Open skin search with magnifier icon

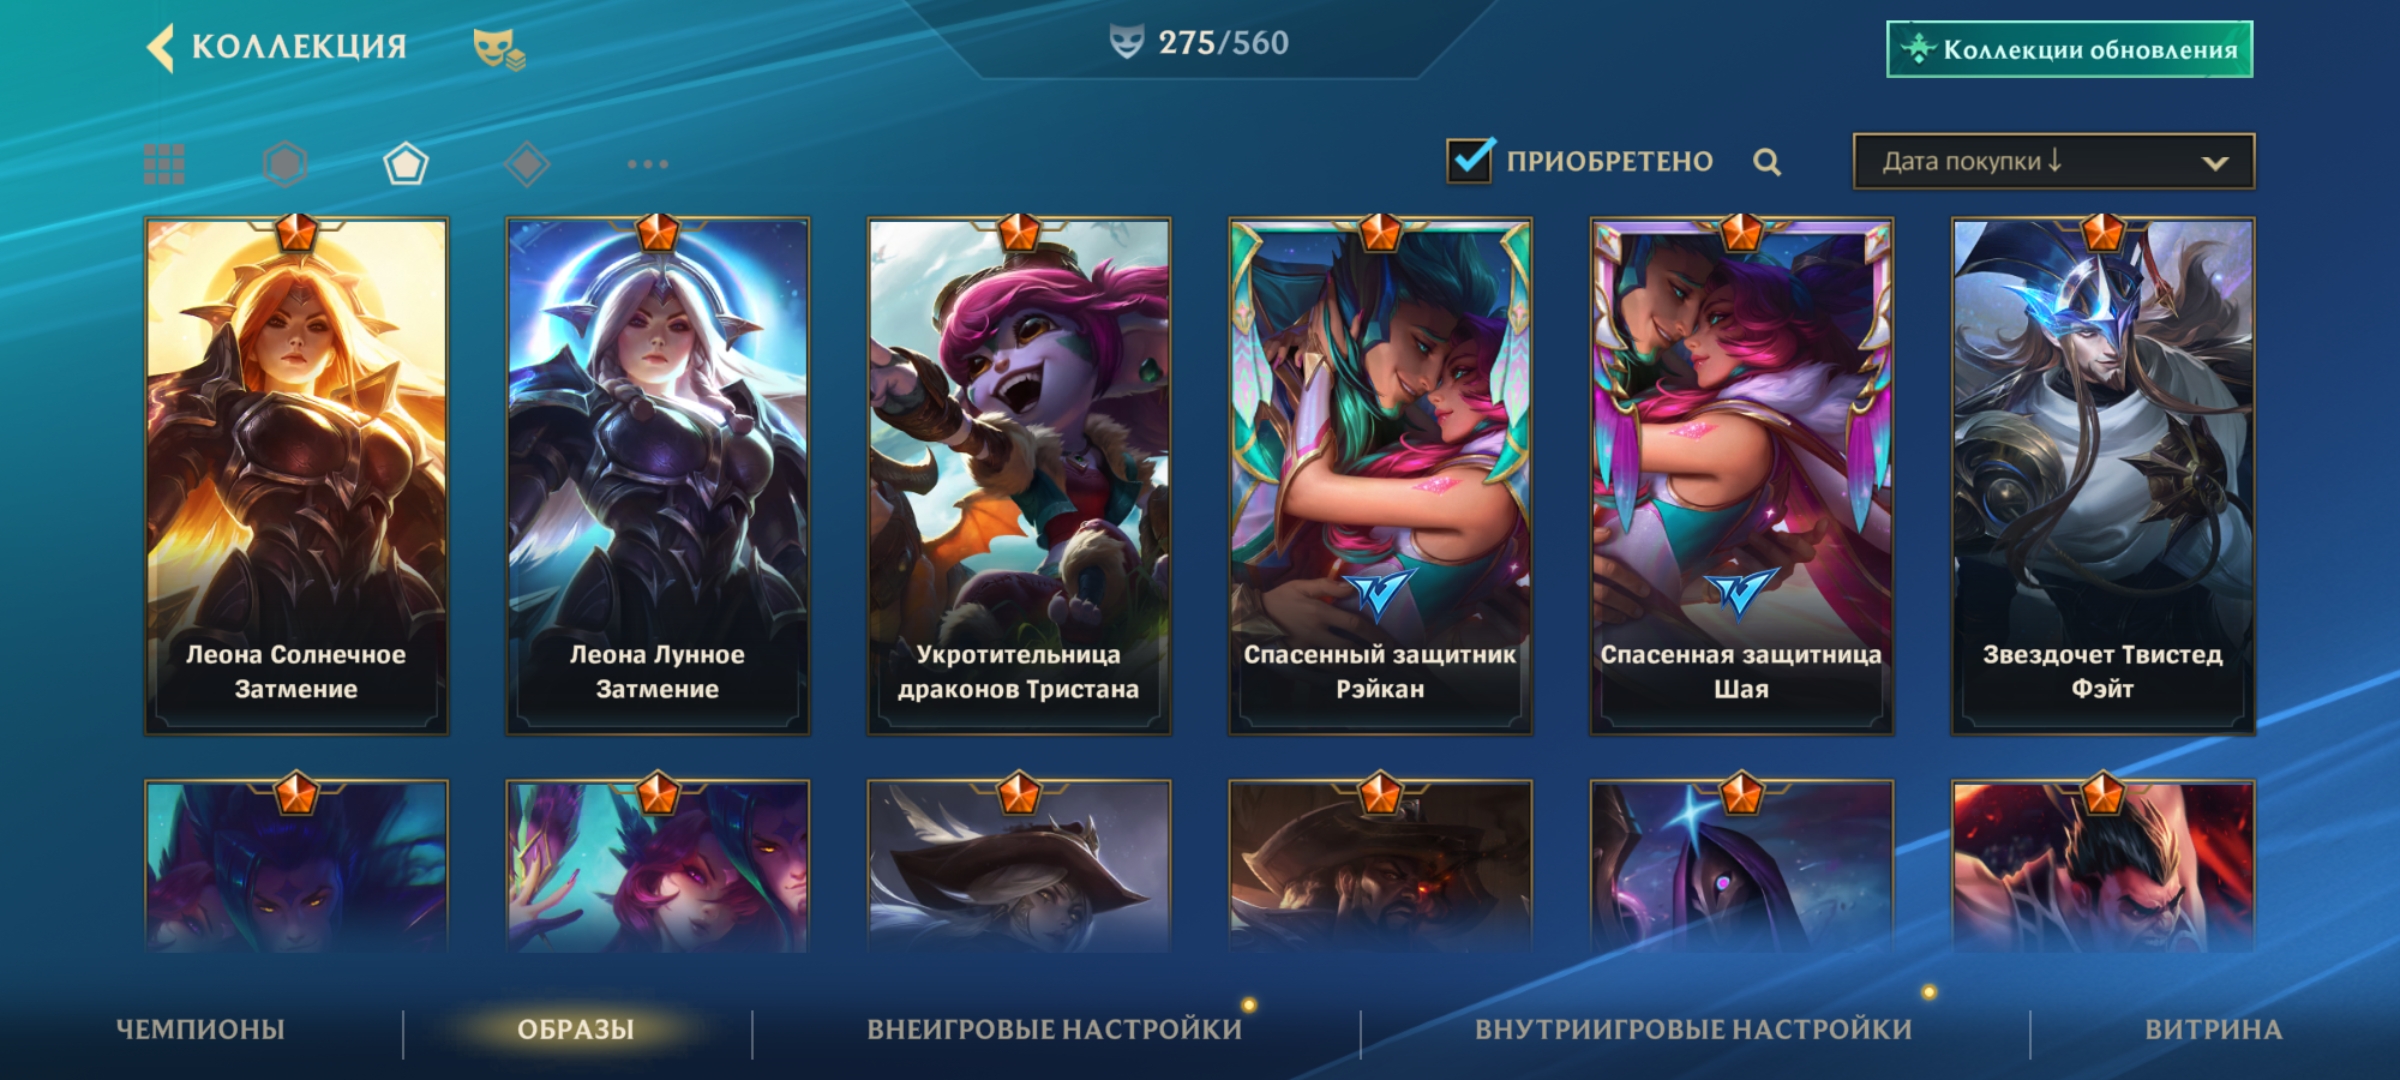(x=1767, y=162)
